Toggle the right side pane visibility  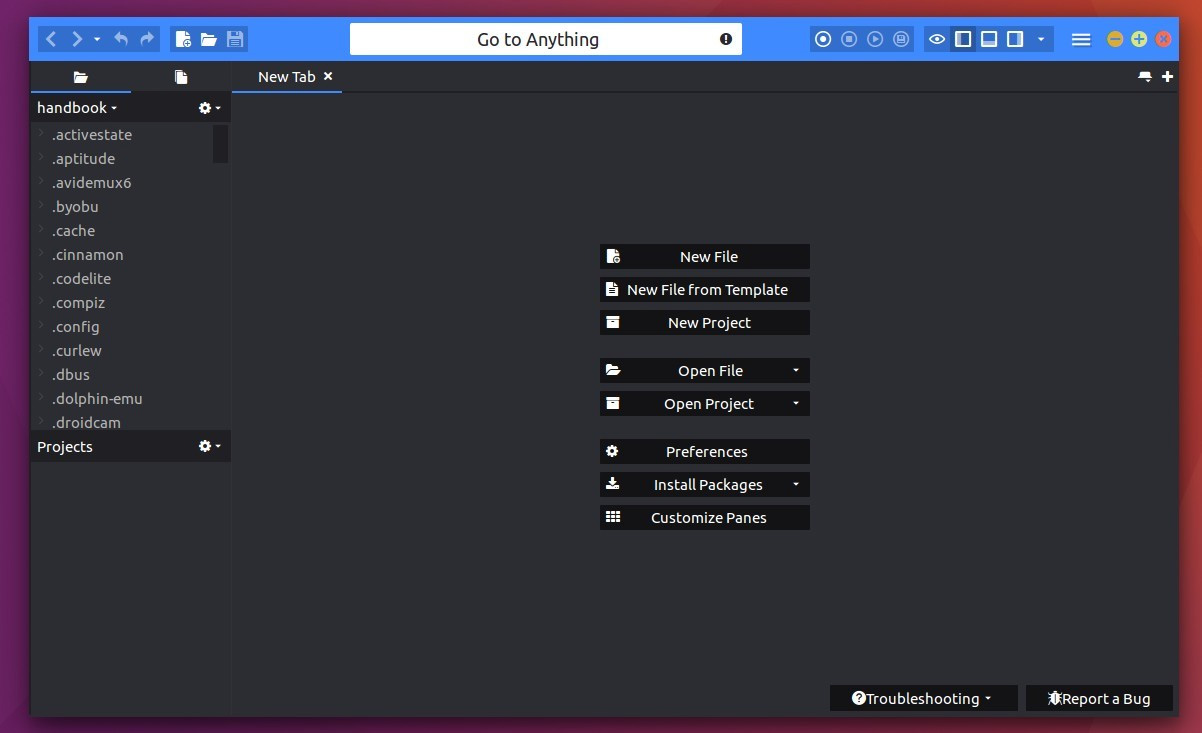click(x=1015, y=39)
